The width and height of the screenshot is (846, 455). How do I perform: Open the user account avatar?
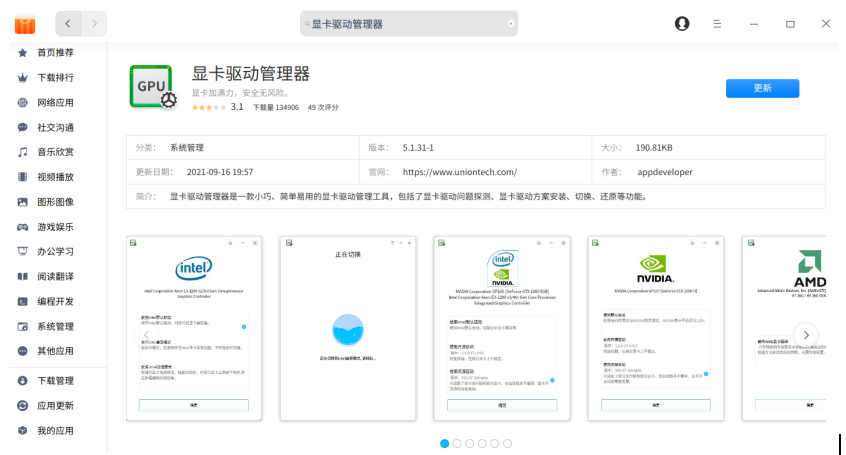pos(682,24)
